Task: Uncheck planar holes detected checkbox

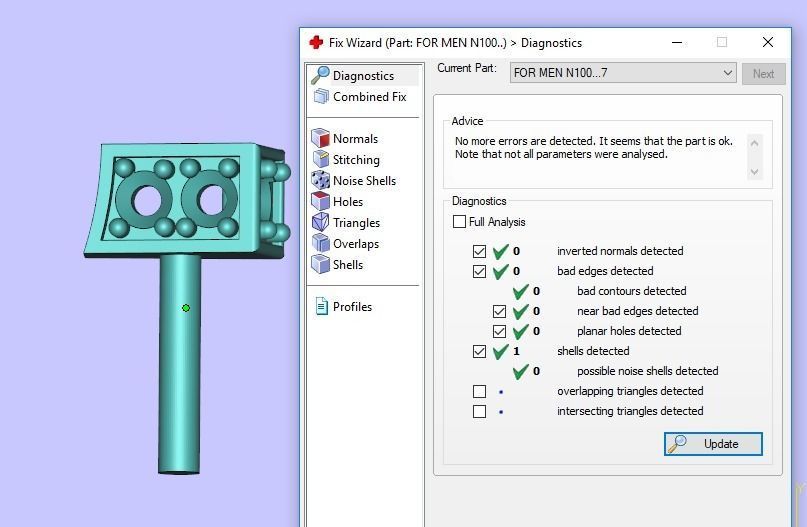Action: 499,331
